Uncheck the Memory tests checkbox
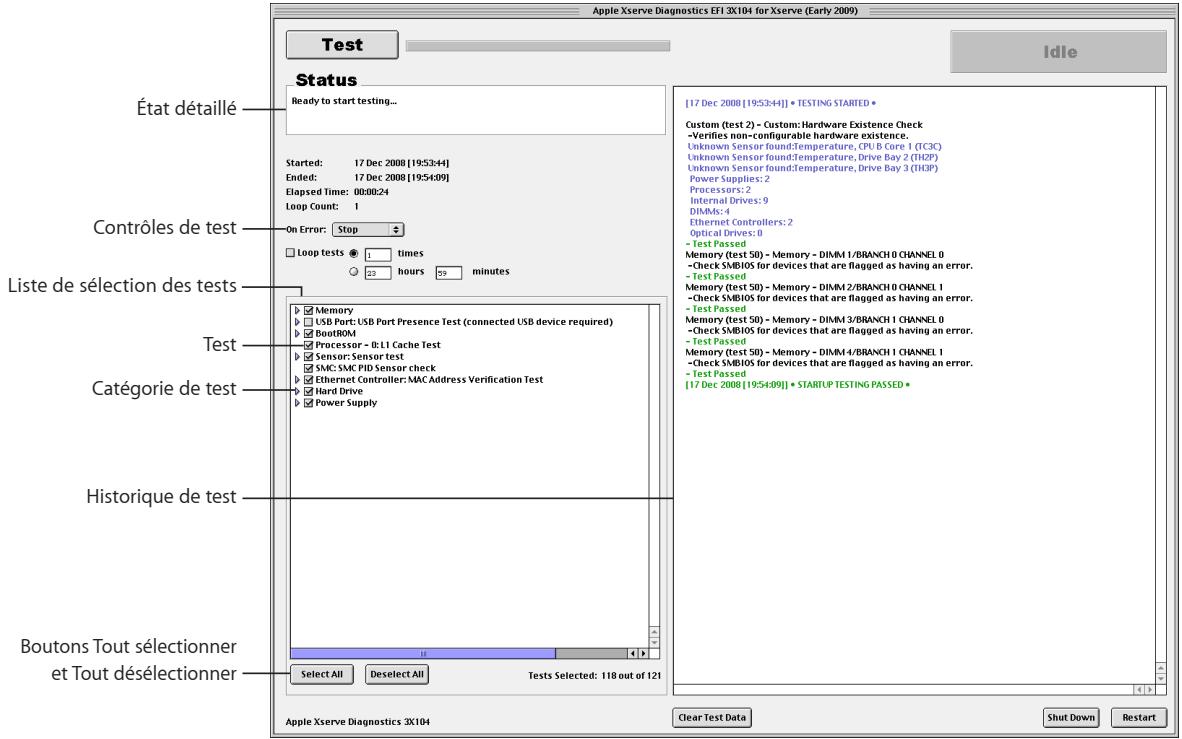 (x=308, y=311)
